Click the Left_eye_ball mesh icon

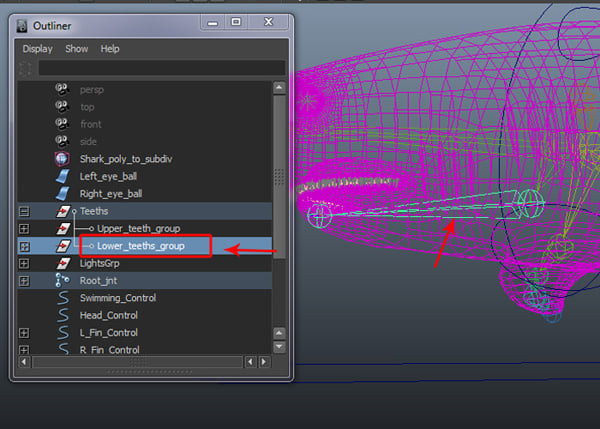coord(62,177)
